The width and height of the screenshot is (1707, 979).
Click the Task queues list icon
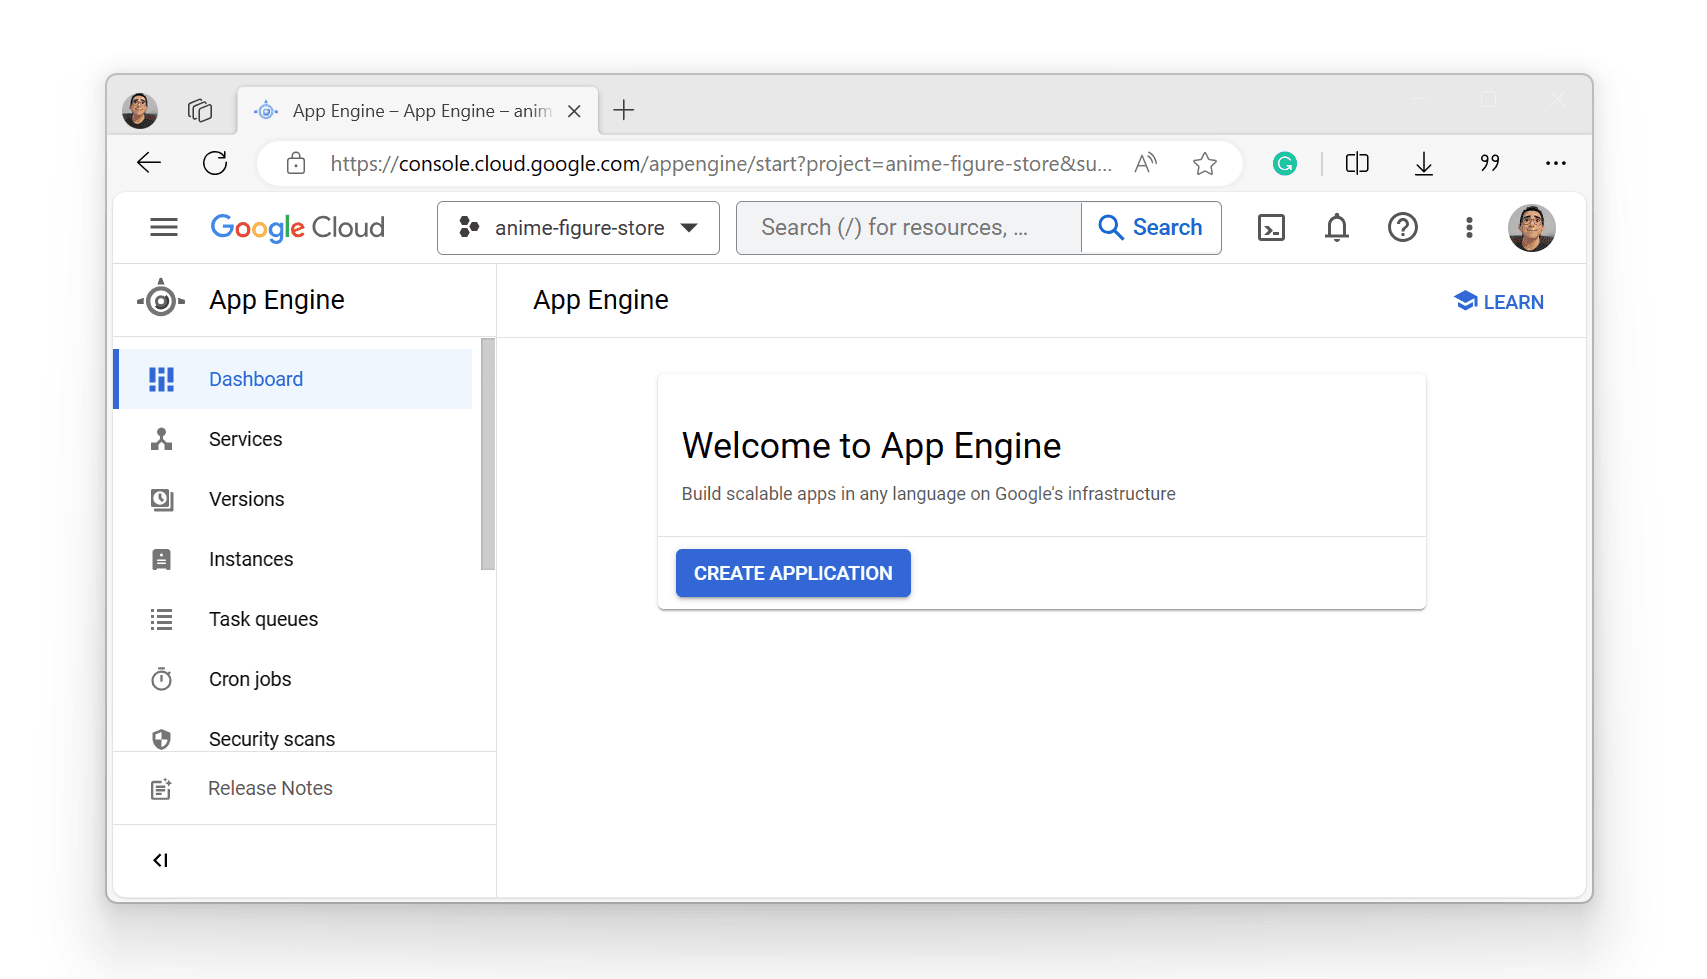point(161,619)
